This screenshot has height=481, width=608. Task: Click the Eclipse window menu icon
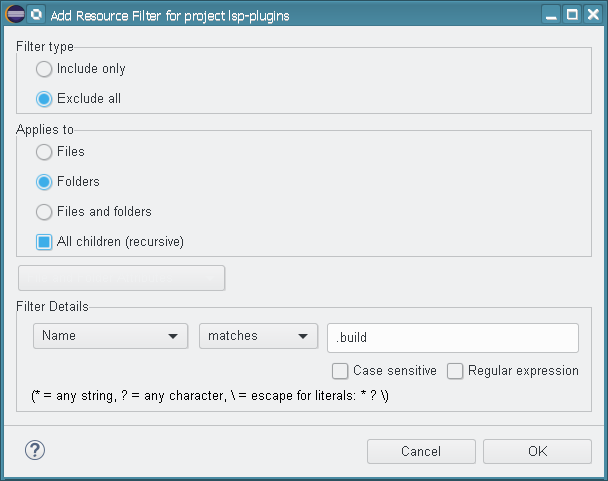point(15,15)
